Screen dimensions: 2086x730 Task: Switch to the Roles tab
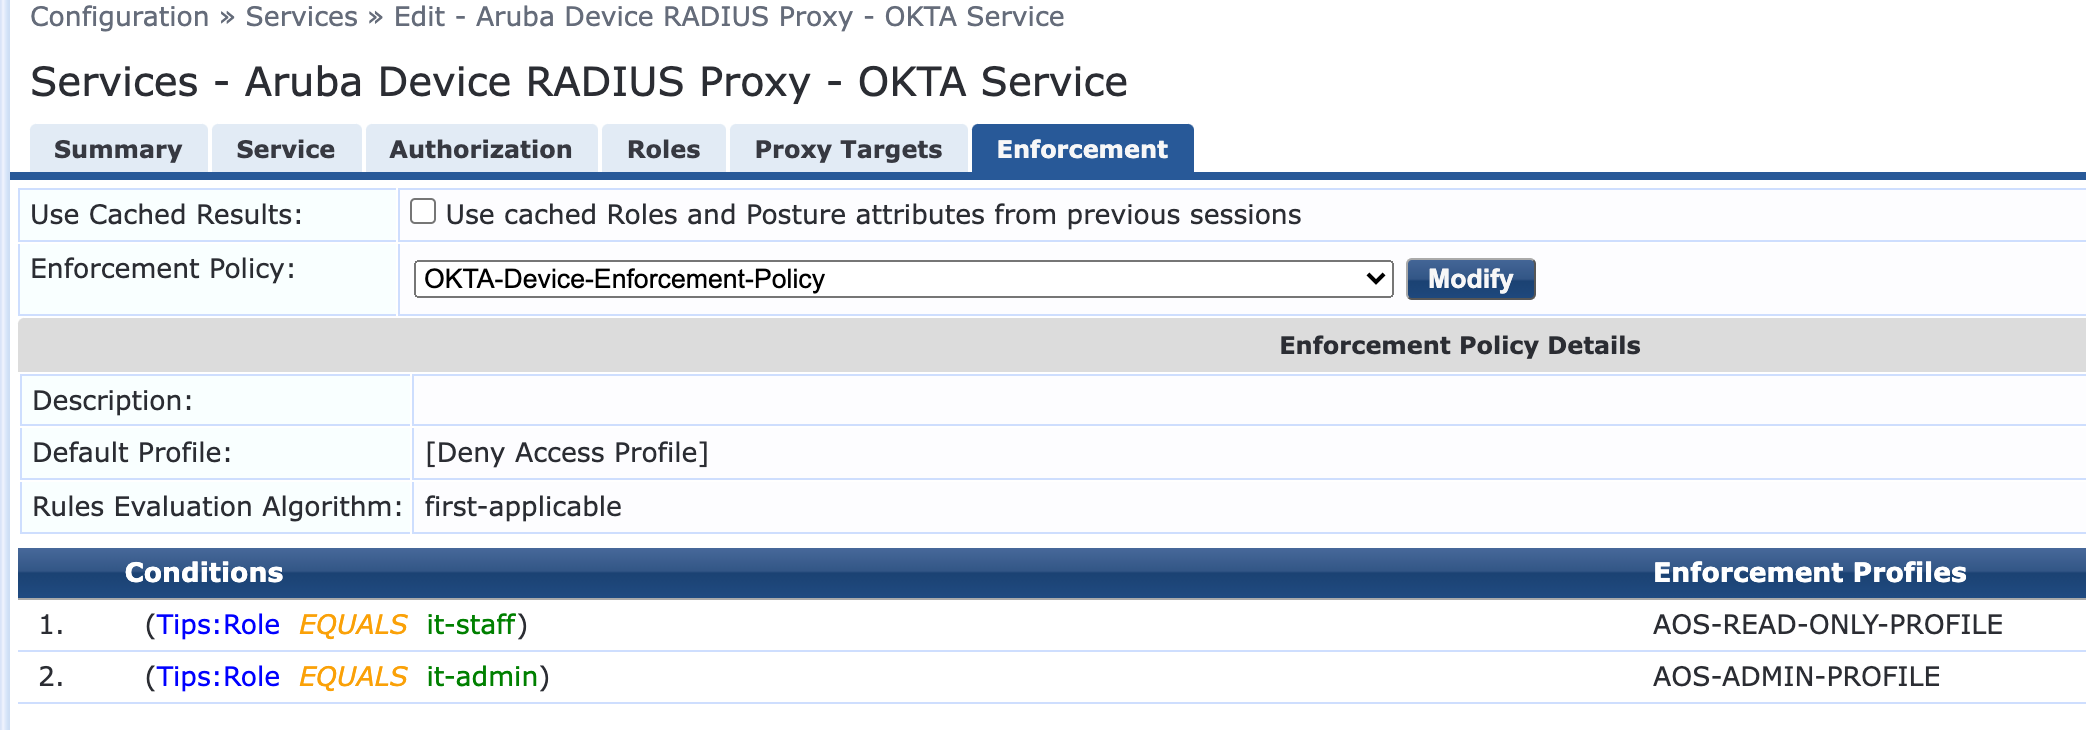click(x=663, y=149)
